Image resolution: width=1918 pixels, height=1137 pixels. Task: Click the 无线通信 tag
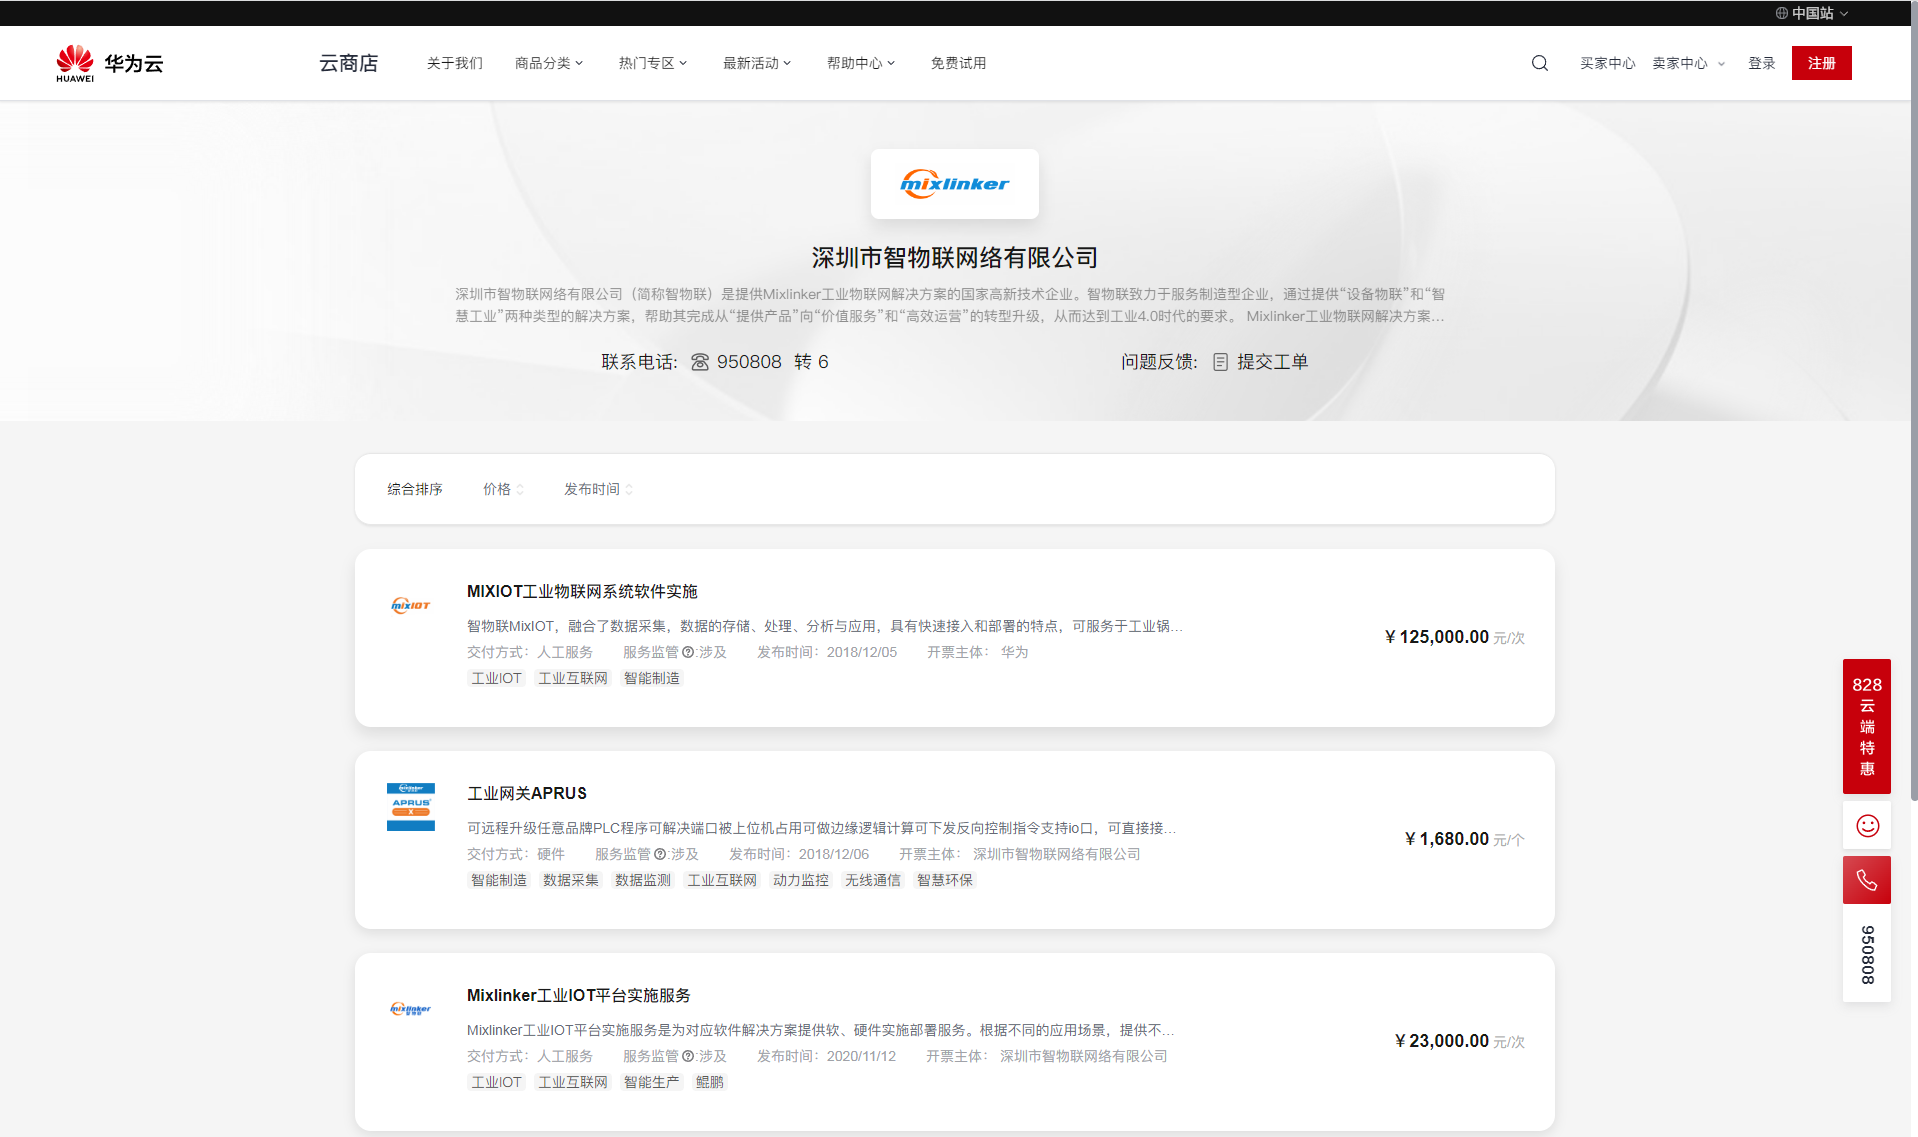click(873, 880)
